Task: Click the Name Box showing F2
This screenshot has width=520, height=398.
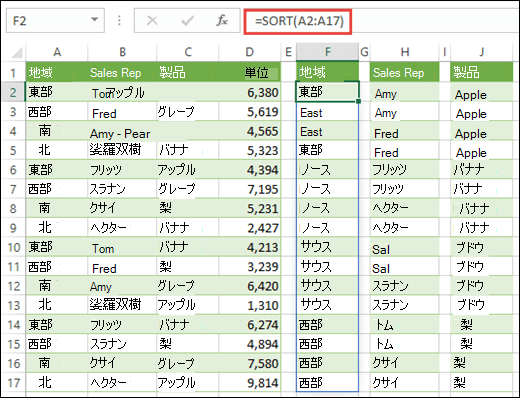Action: click(55, 21)
